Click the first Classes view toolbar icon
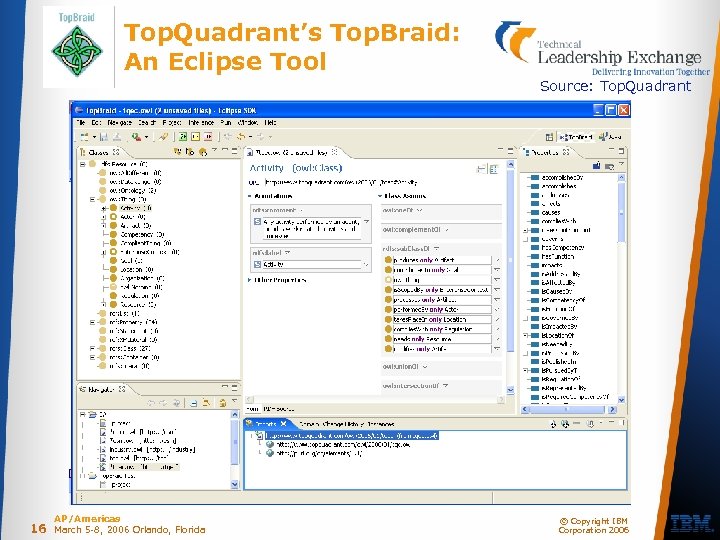720x540 pixels. pos(177,152)
